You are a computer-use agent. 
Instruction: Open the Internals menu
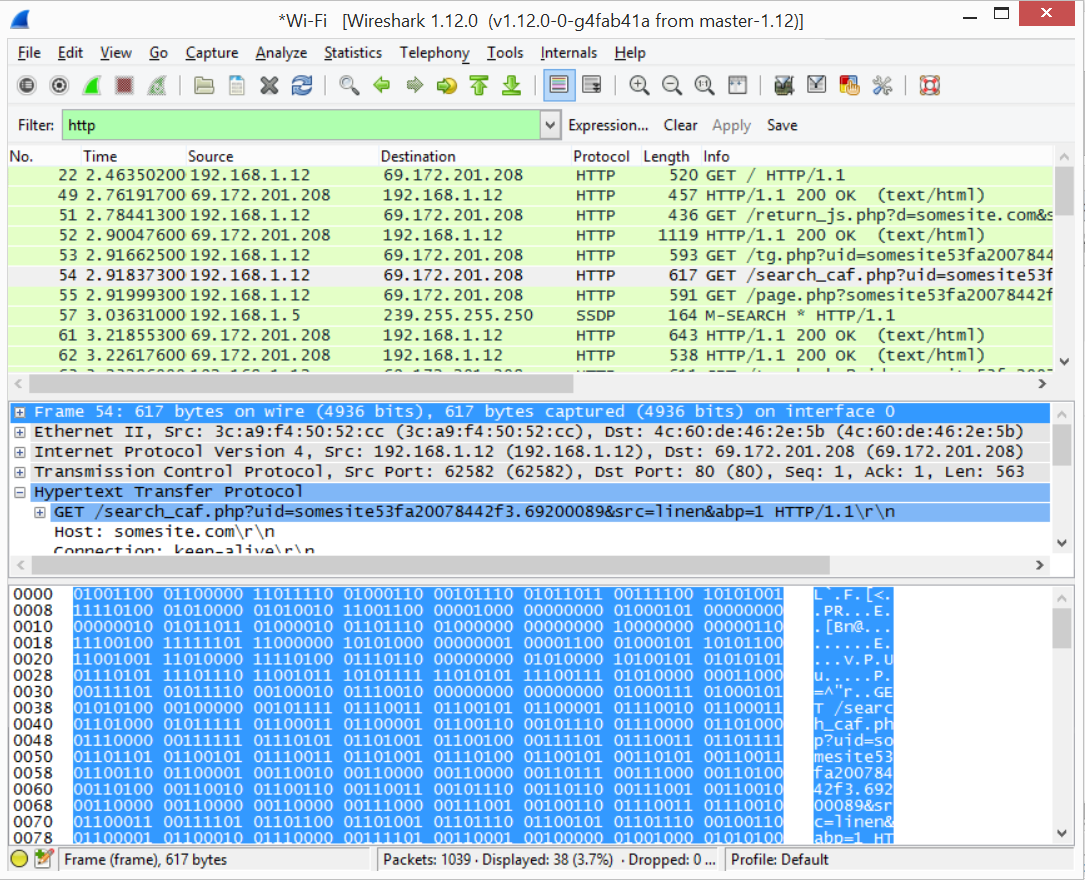569,53
